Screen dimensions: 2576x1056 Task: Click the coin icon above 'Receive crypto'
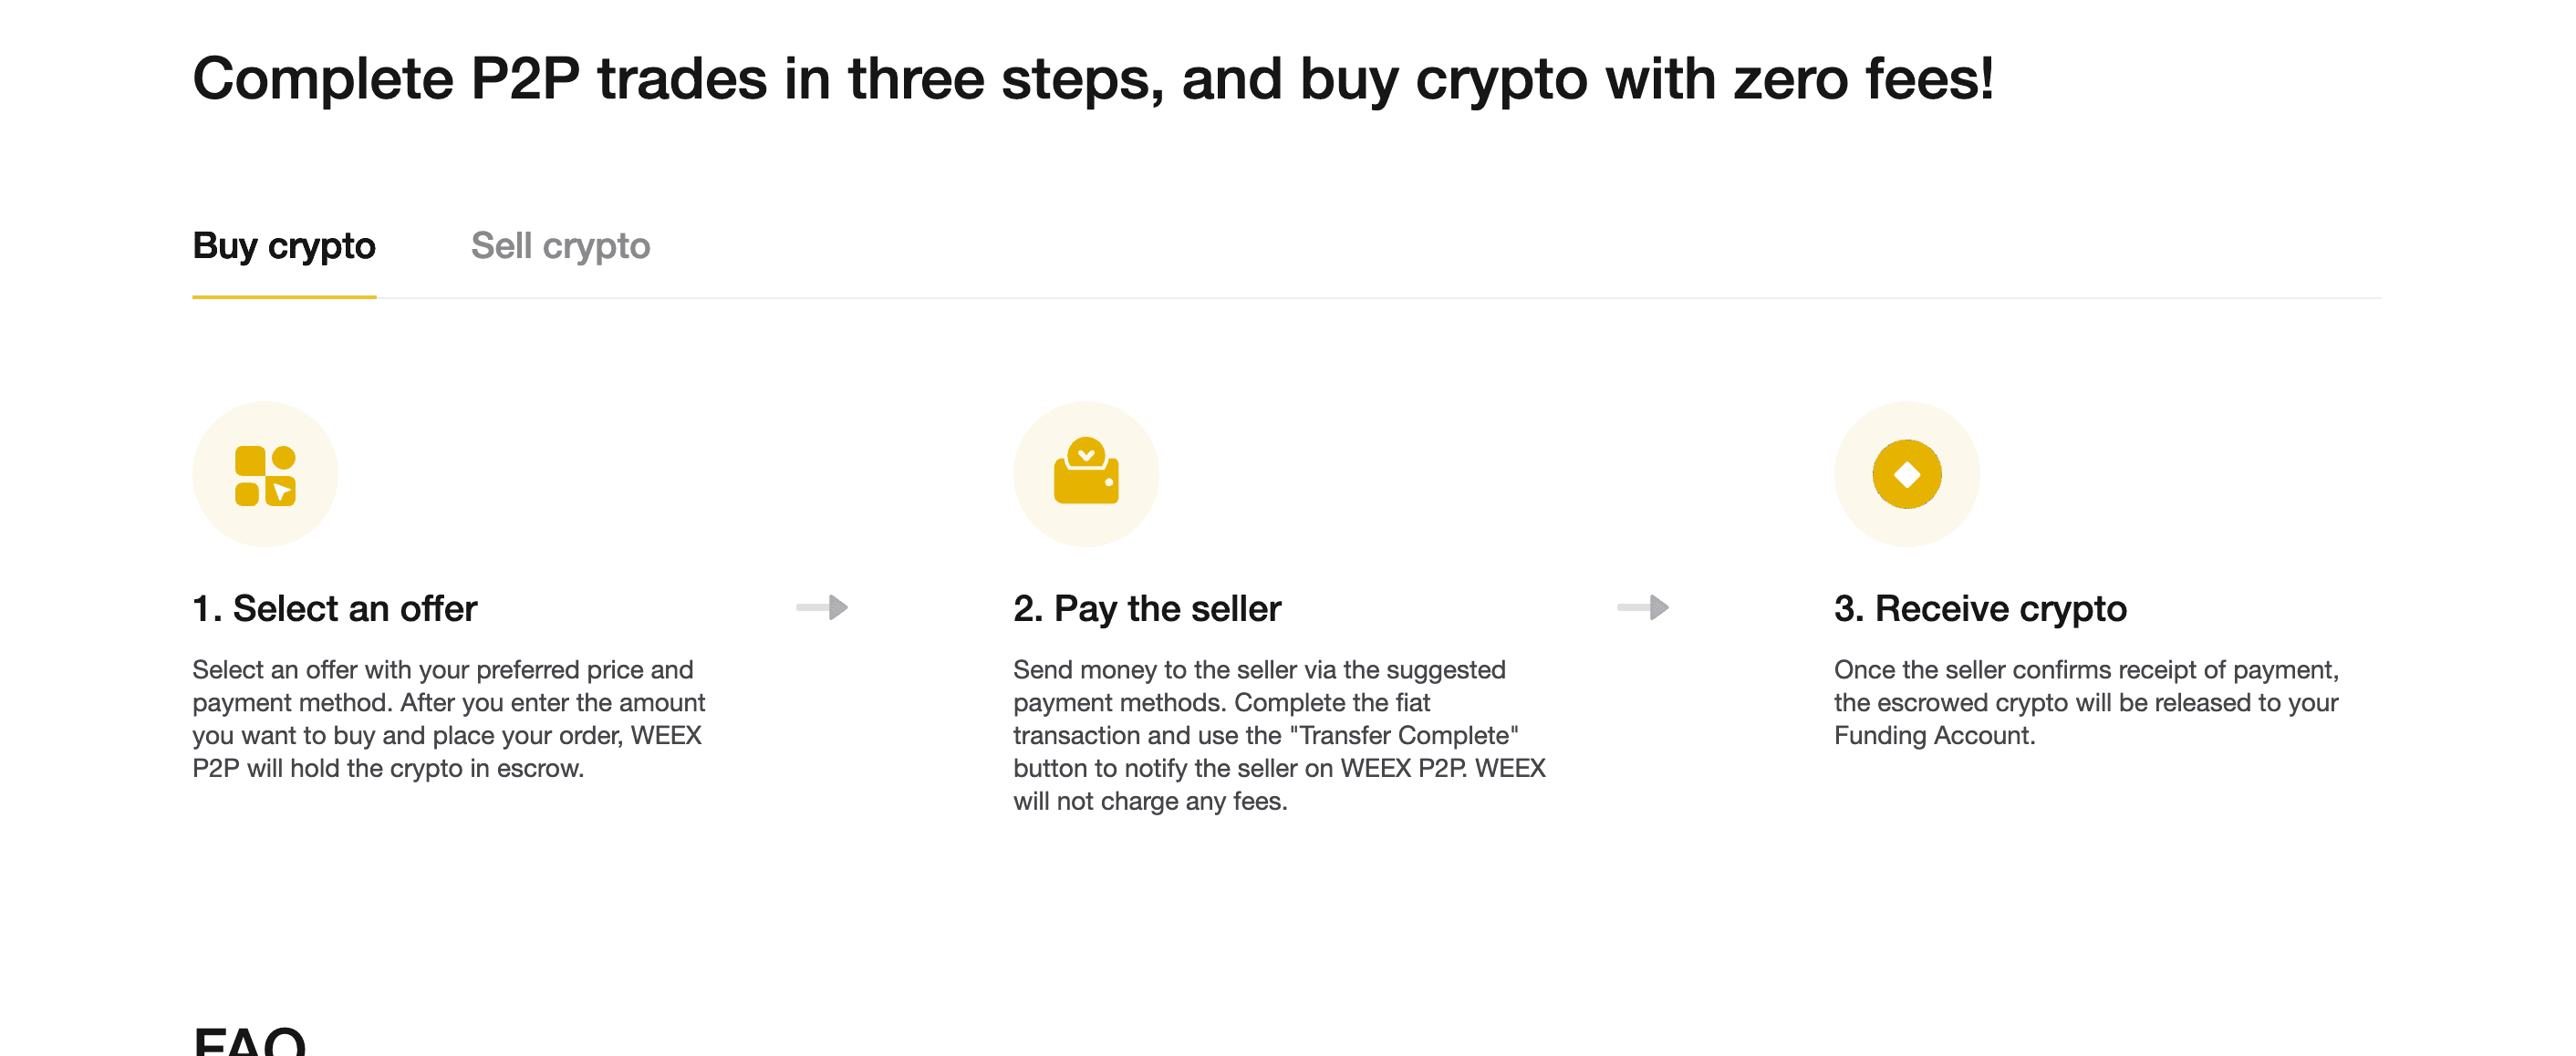(x=1905, y=474)
